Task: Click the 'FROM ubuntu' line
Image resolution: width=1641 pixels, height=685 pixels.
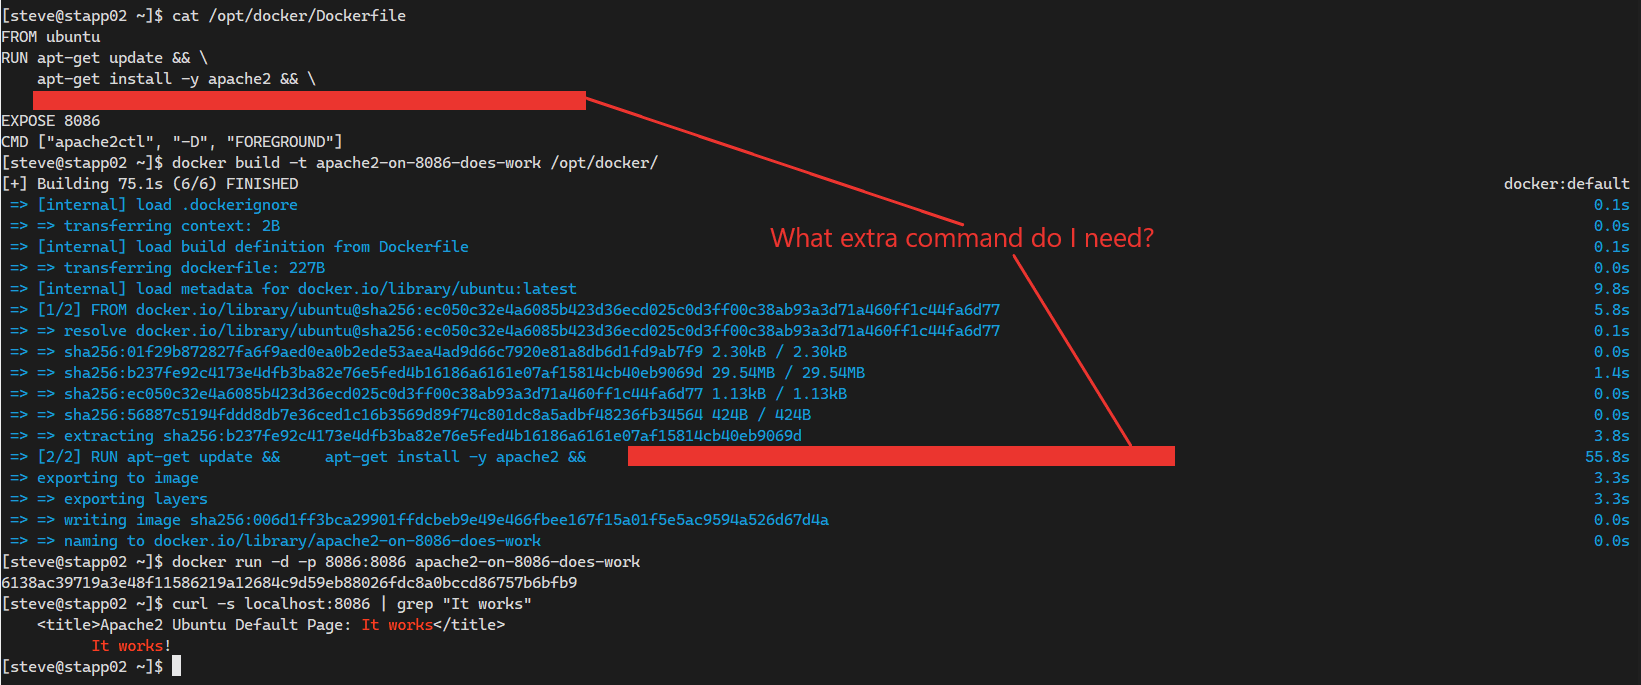Action: tap(51, 37)
